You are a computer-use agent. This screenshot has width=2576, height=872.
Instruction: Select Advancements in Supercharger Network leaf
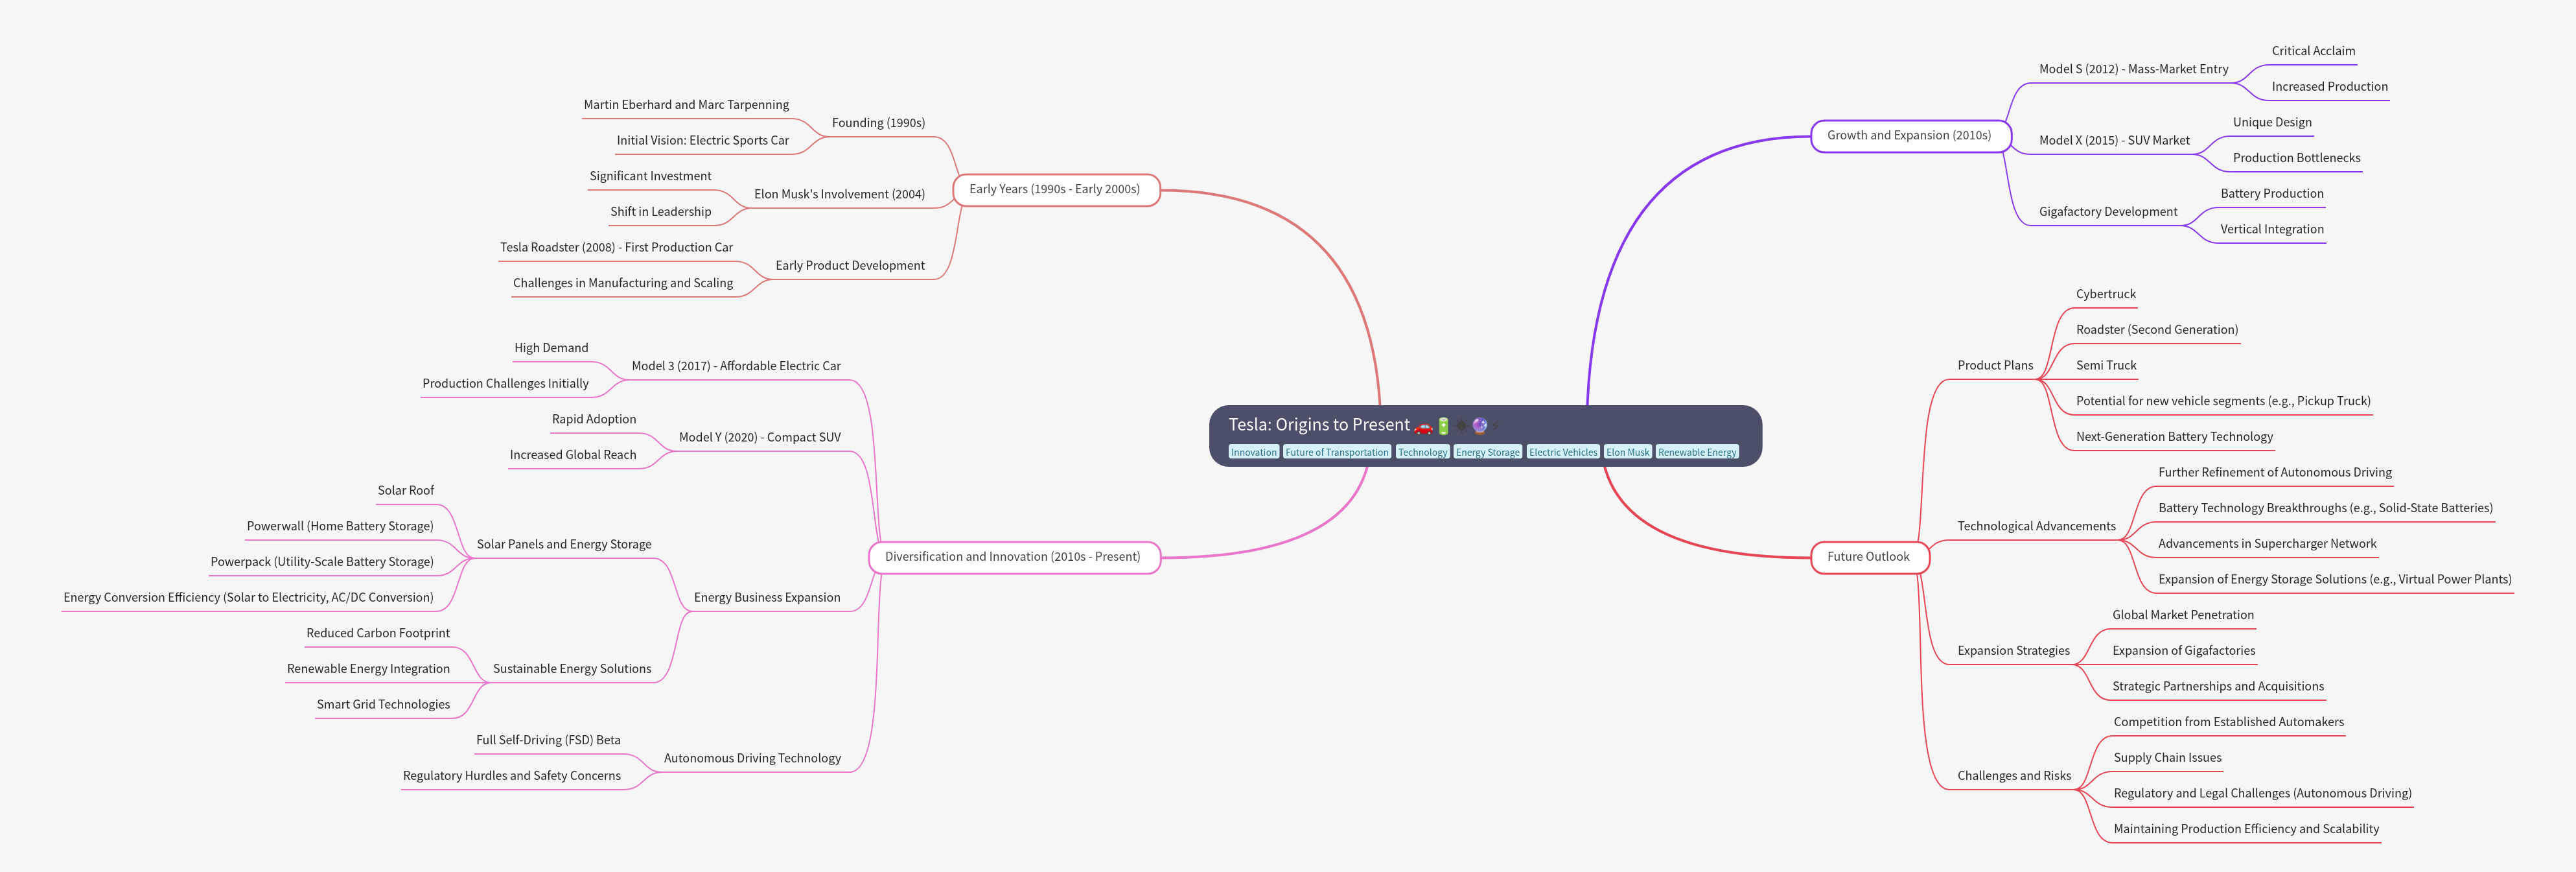2267,544
